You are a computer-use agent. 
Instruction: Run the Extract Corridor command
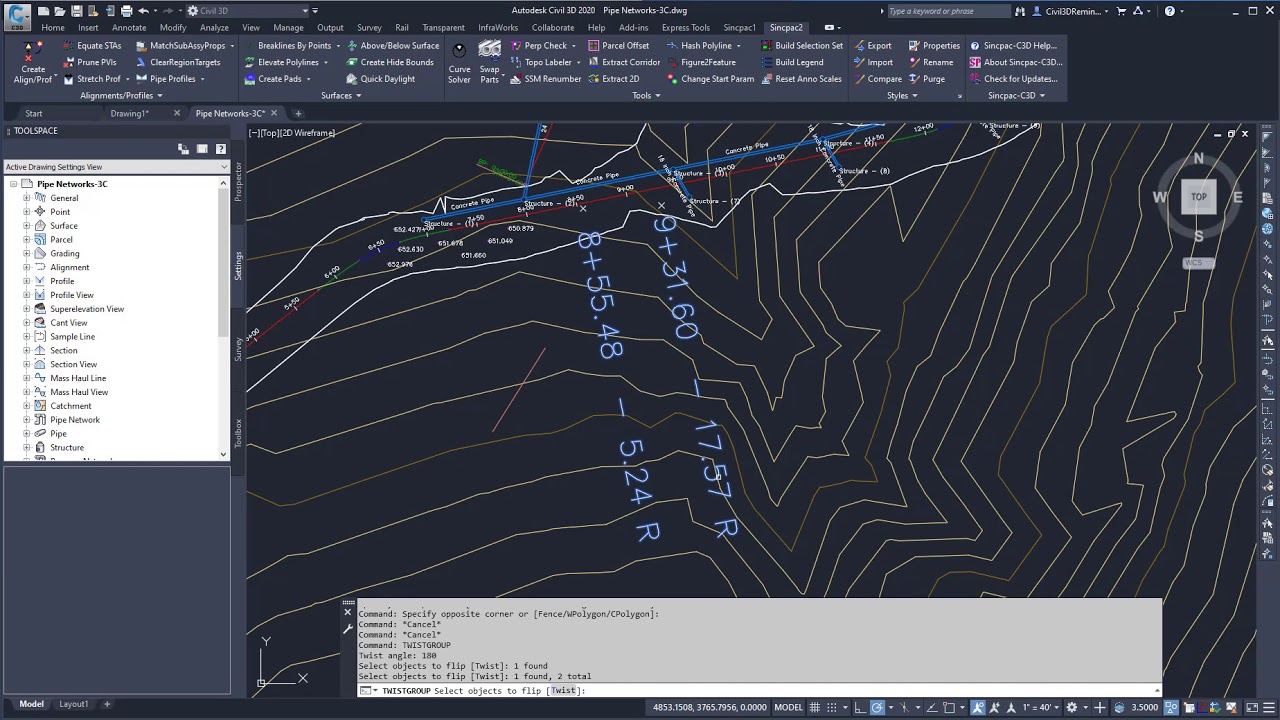click(x=623, y=62)
